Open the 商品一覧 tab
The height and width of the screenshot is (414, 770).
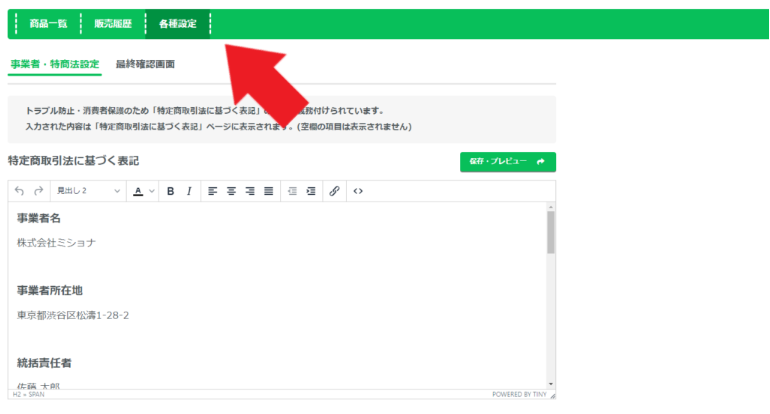[x=48, y=24]
